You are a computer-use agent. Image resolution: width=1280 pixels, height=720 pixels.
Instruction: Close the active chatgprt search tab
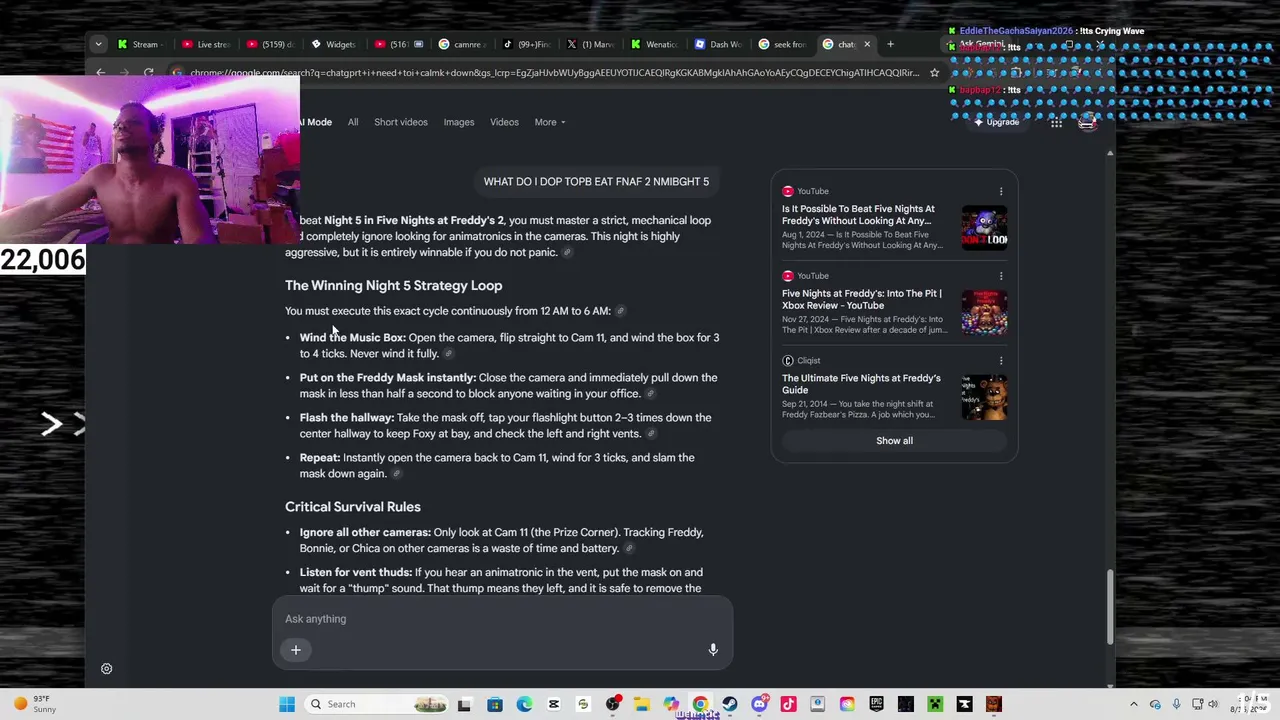coord(867,44)
